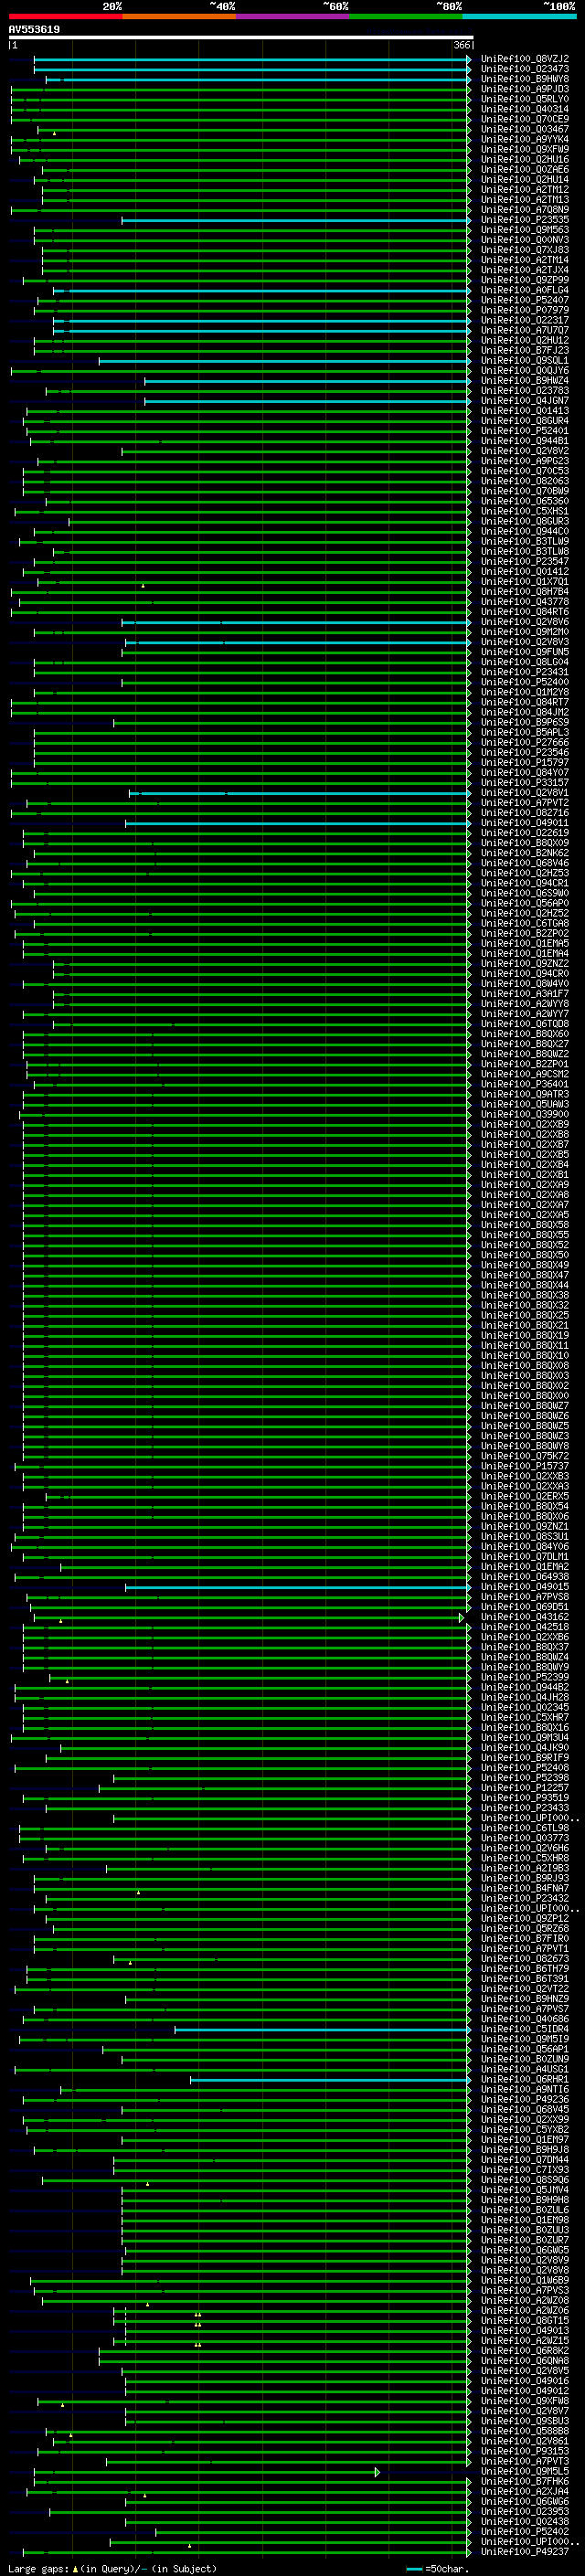The image size is (585, 2576).
Task: Select the UniRef100_O23783 label
Action: [x=524, y=391]
